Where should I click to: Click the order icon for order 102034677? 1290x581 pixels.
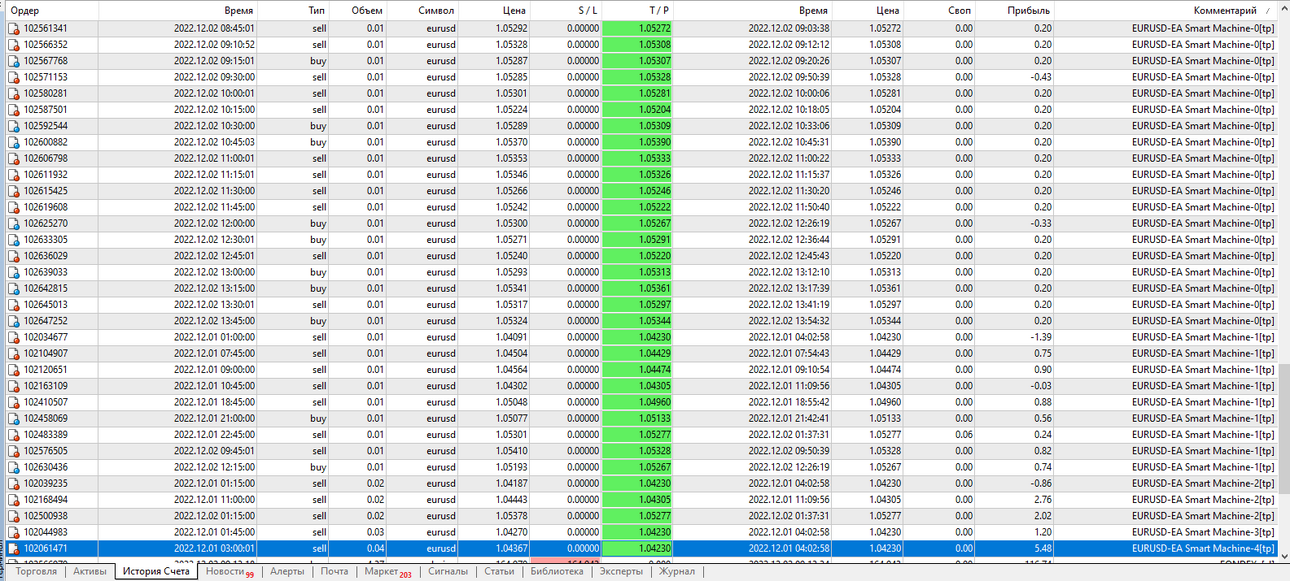[x=14, y=337]
